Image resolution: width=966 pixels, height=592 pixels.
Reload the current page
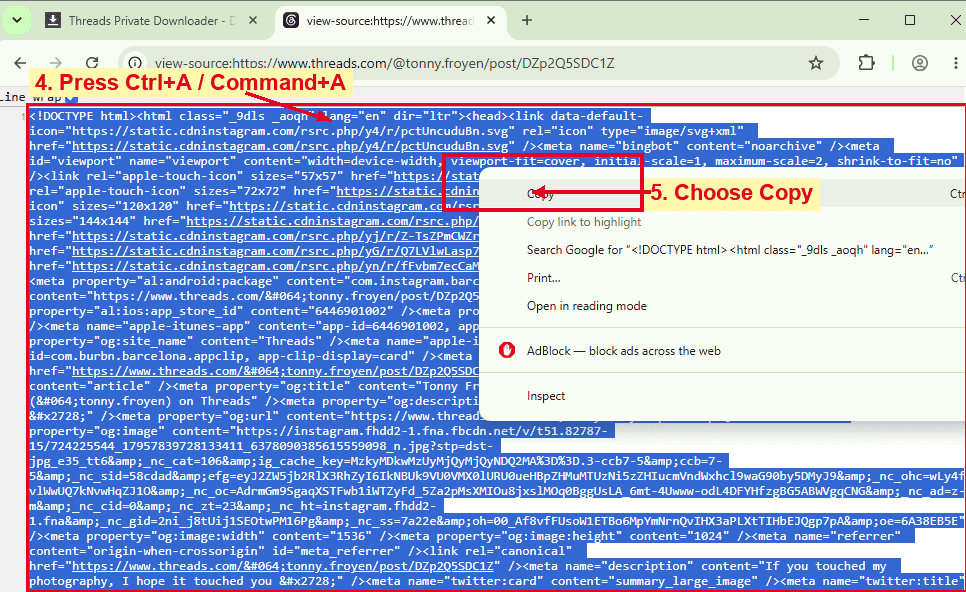(x=92, y=63)
